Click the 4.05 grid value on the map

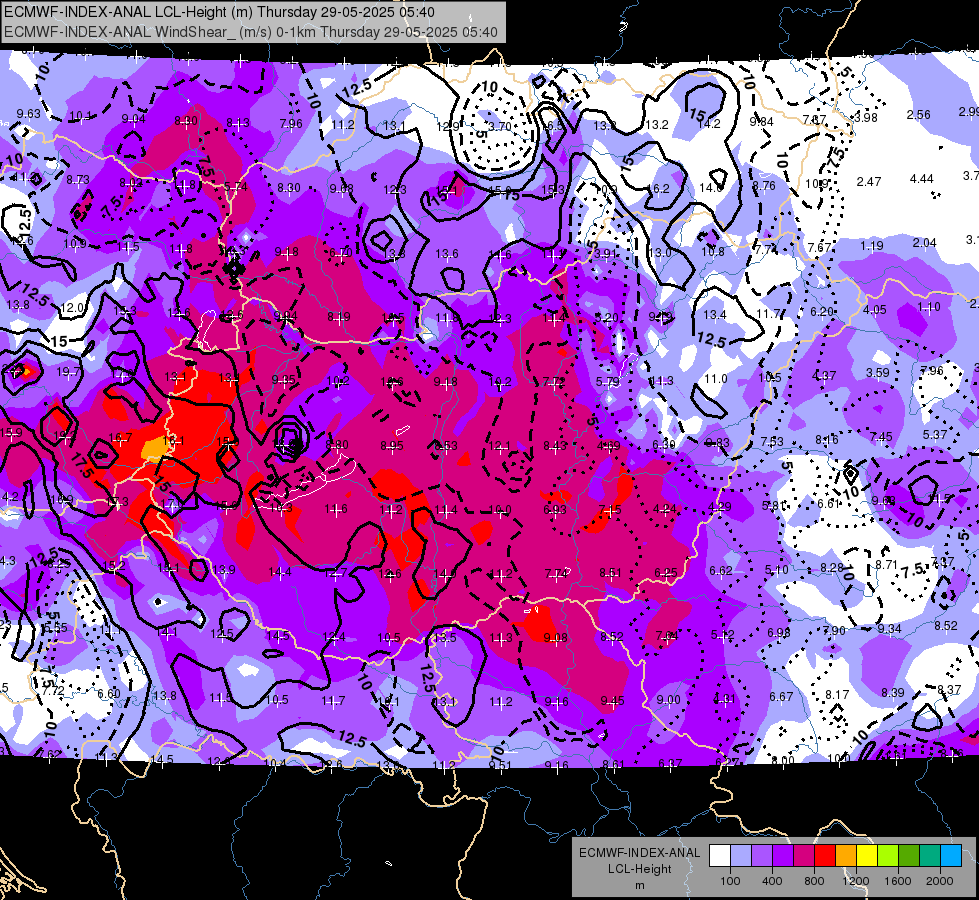coord(875,310)
